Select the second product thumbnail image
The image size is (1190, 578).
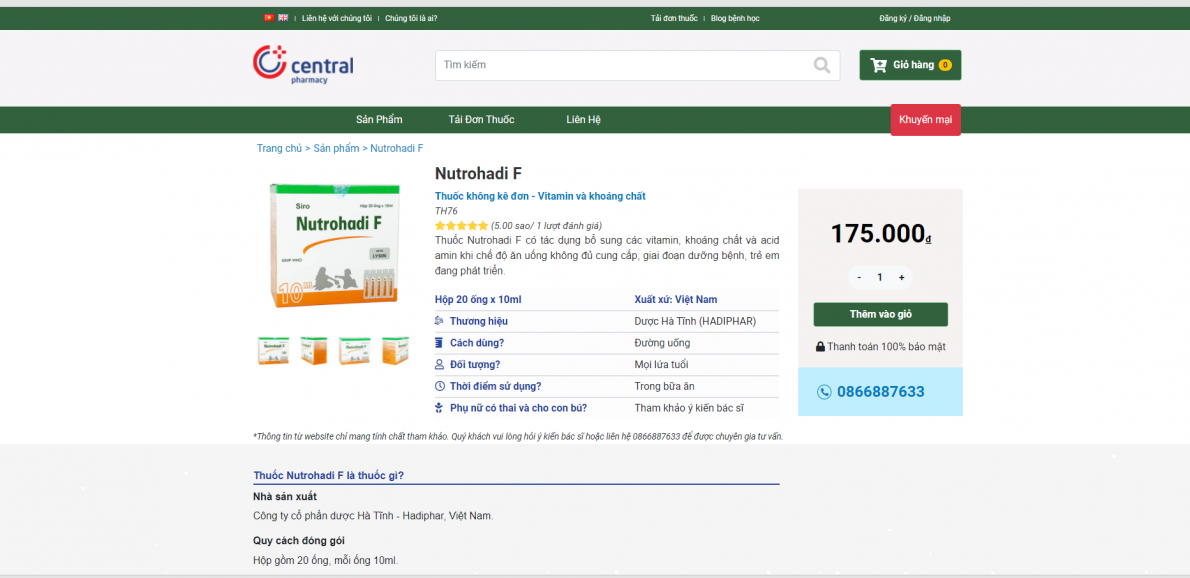(x=313, y=351)
